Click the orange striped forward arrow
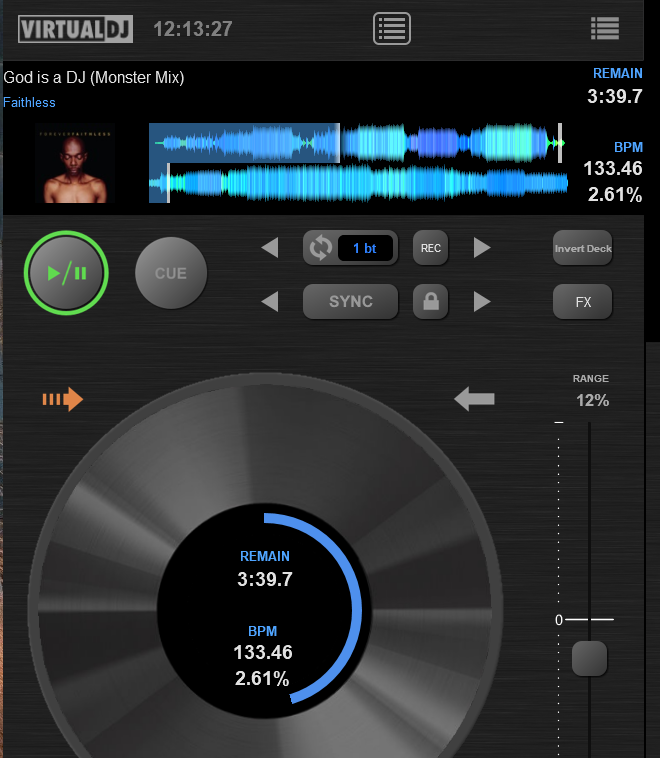Viewport: 660px width, 758px height. pyautogui.click(x=63, y=399)
